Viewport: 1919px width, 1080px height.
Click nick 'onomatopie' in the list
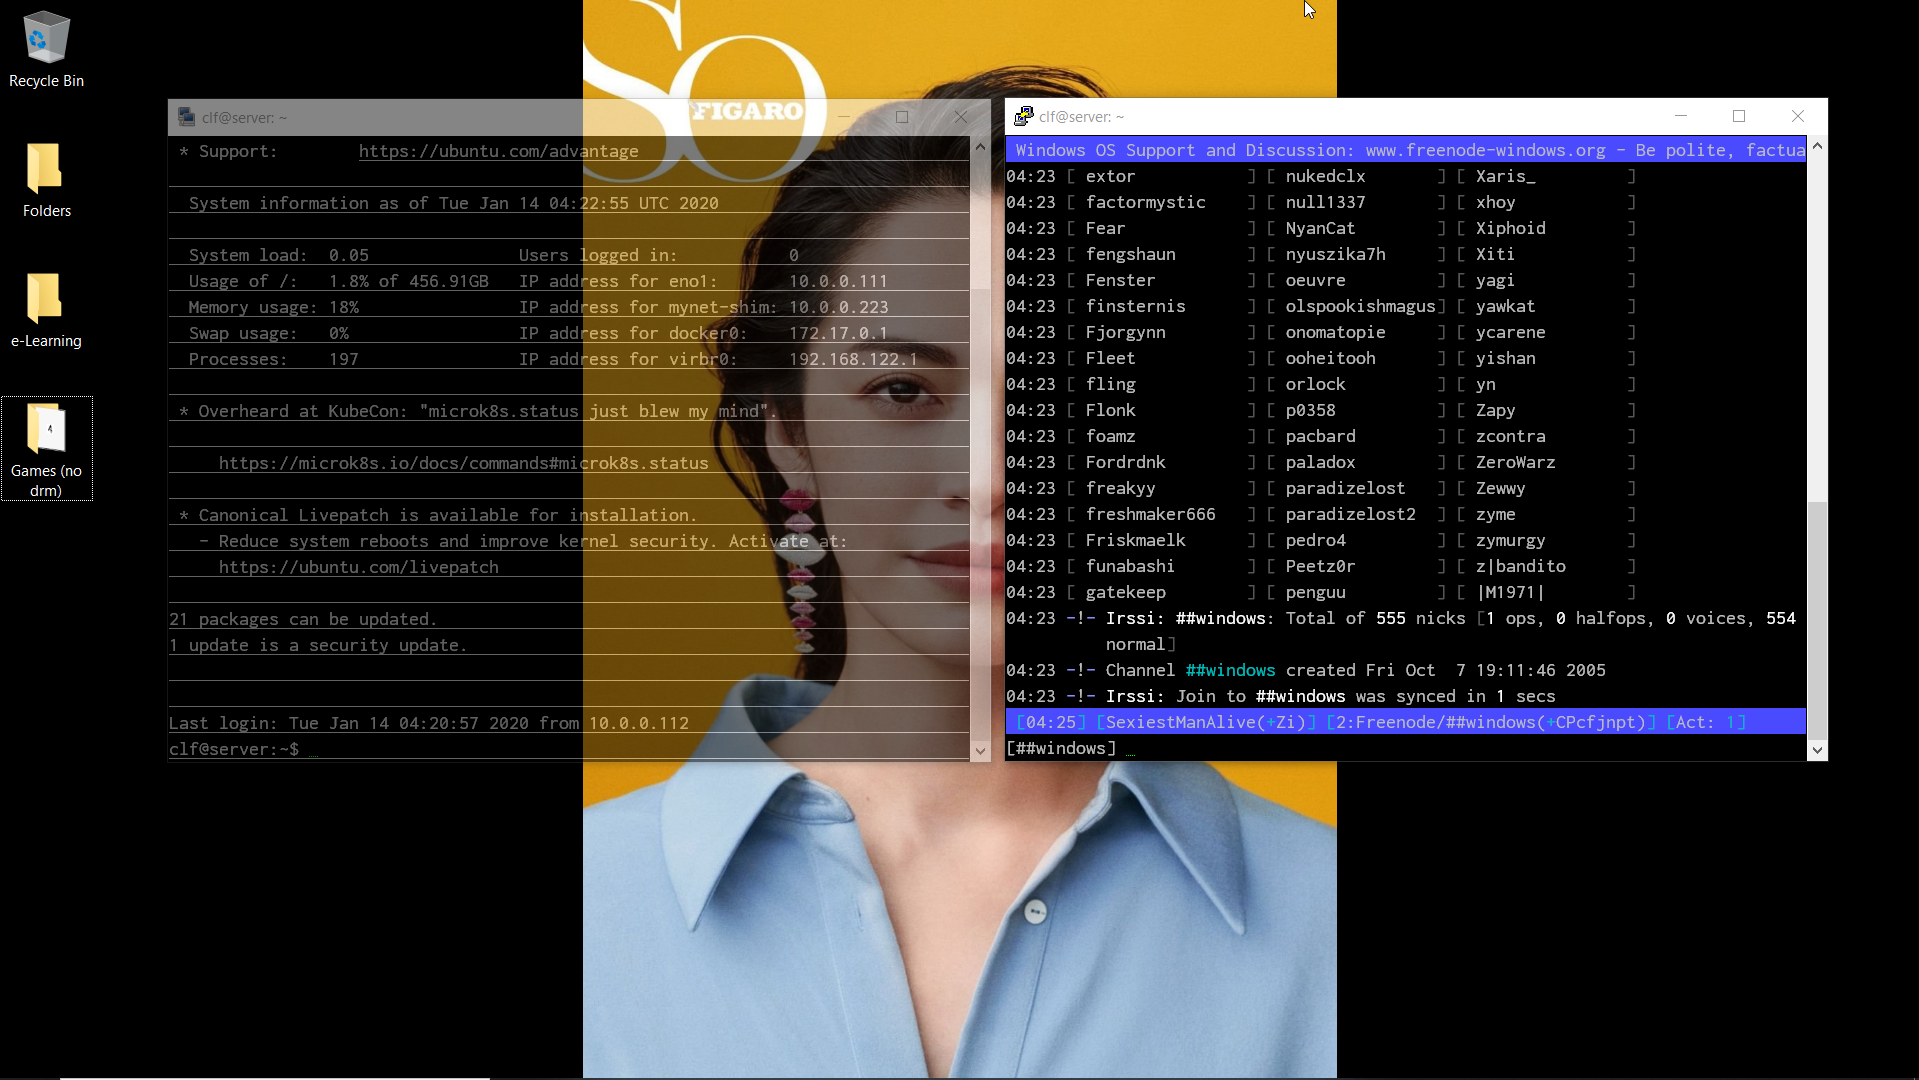point(1335,332)
